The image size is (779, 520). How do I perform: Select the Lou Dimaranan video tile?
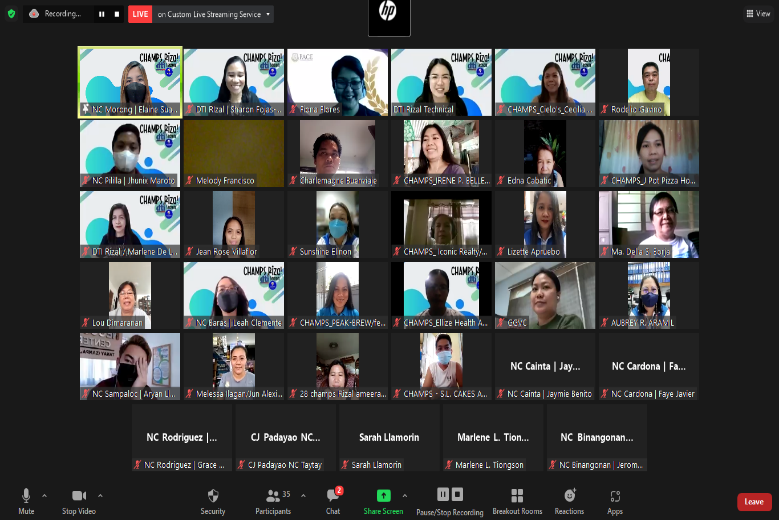(130, 295)
